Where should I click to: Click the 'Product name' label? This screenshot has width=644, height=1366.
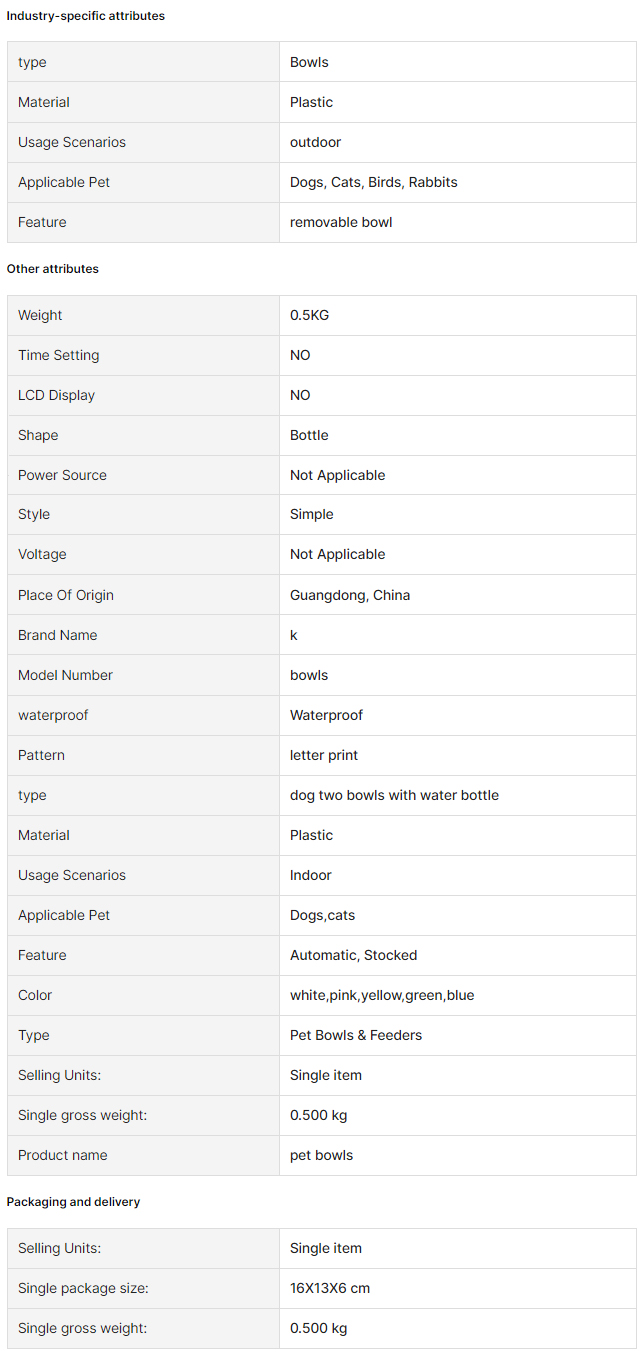pos(63,1155)
